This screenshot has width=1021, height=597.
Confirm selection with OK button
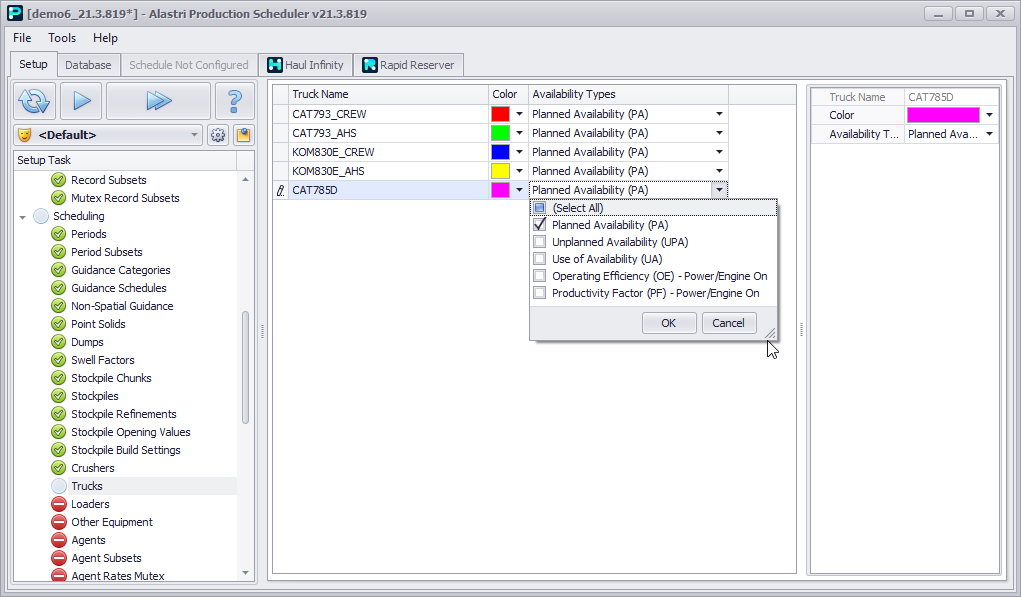click(669, 323)
